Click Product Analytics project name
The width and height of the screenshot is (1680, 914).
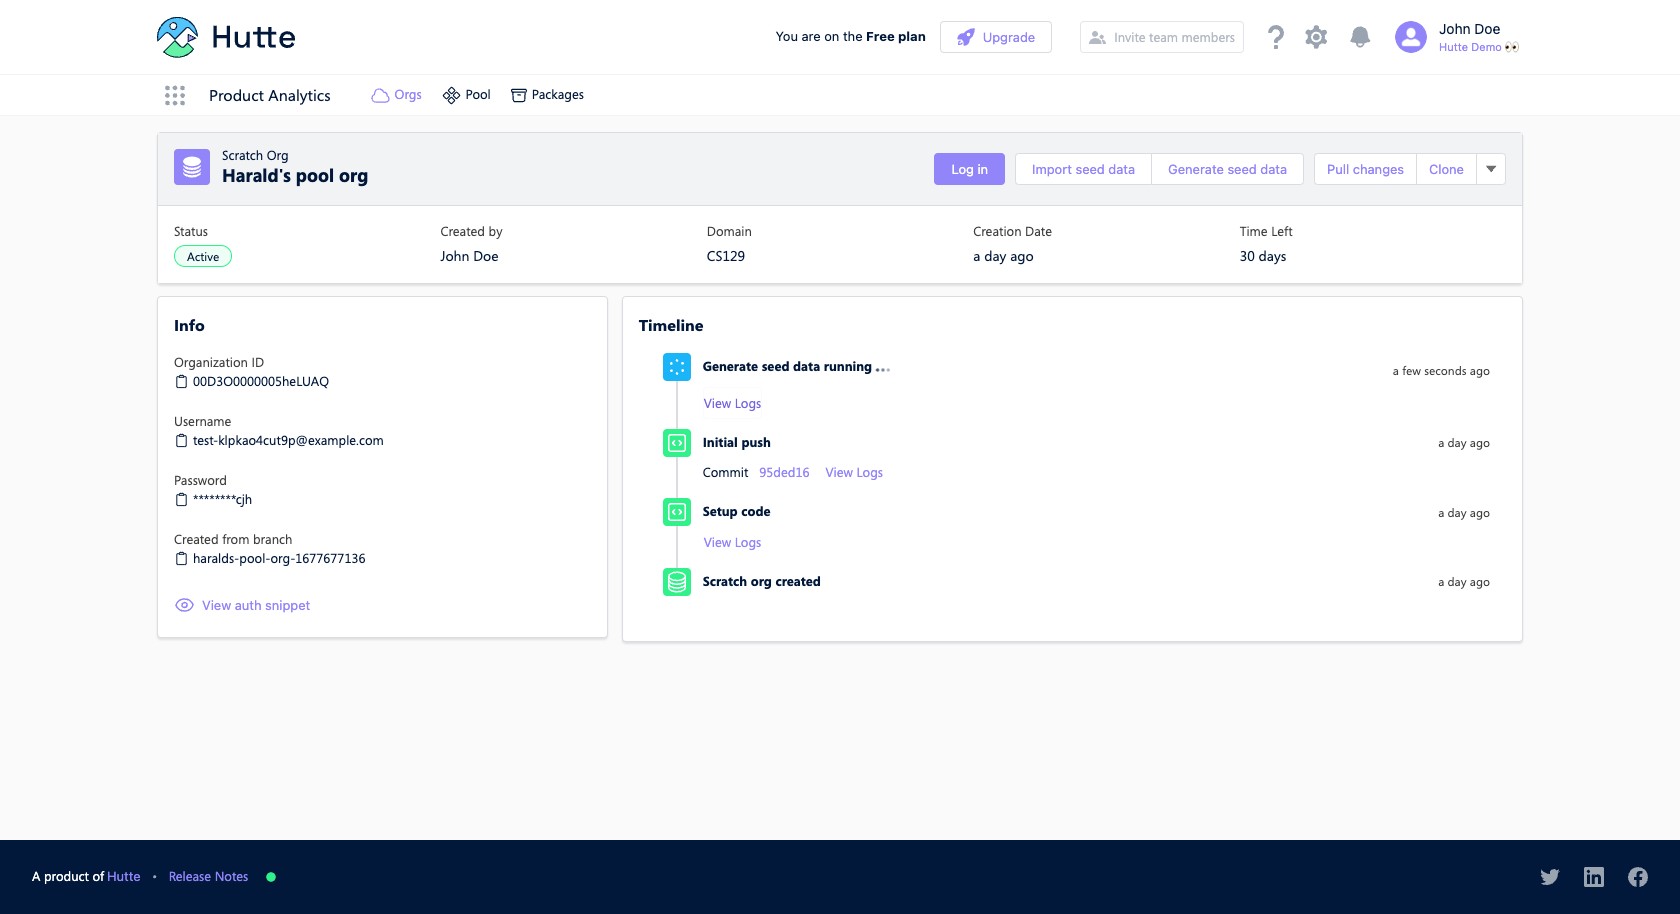tap(270, 96)
